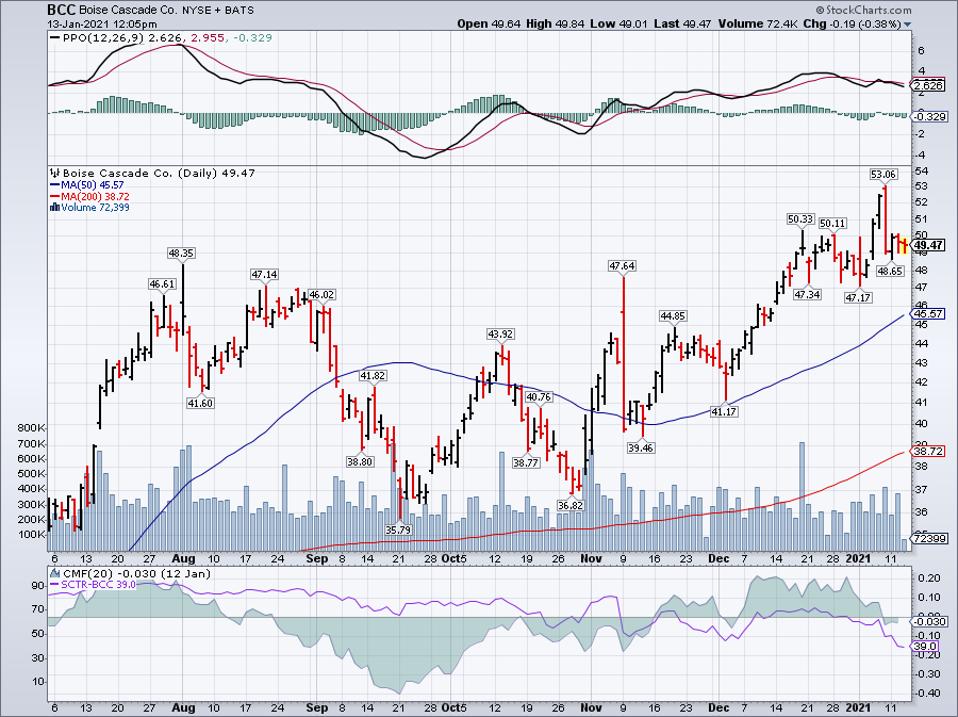Click the Open 49.64 value
Screen dimensions: 958x717
point(489,24)
